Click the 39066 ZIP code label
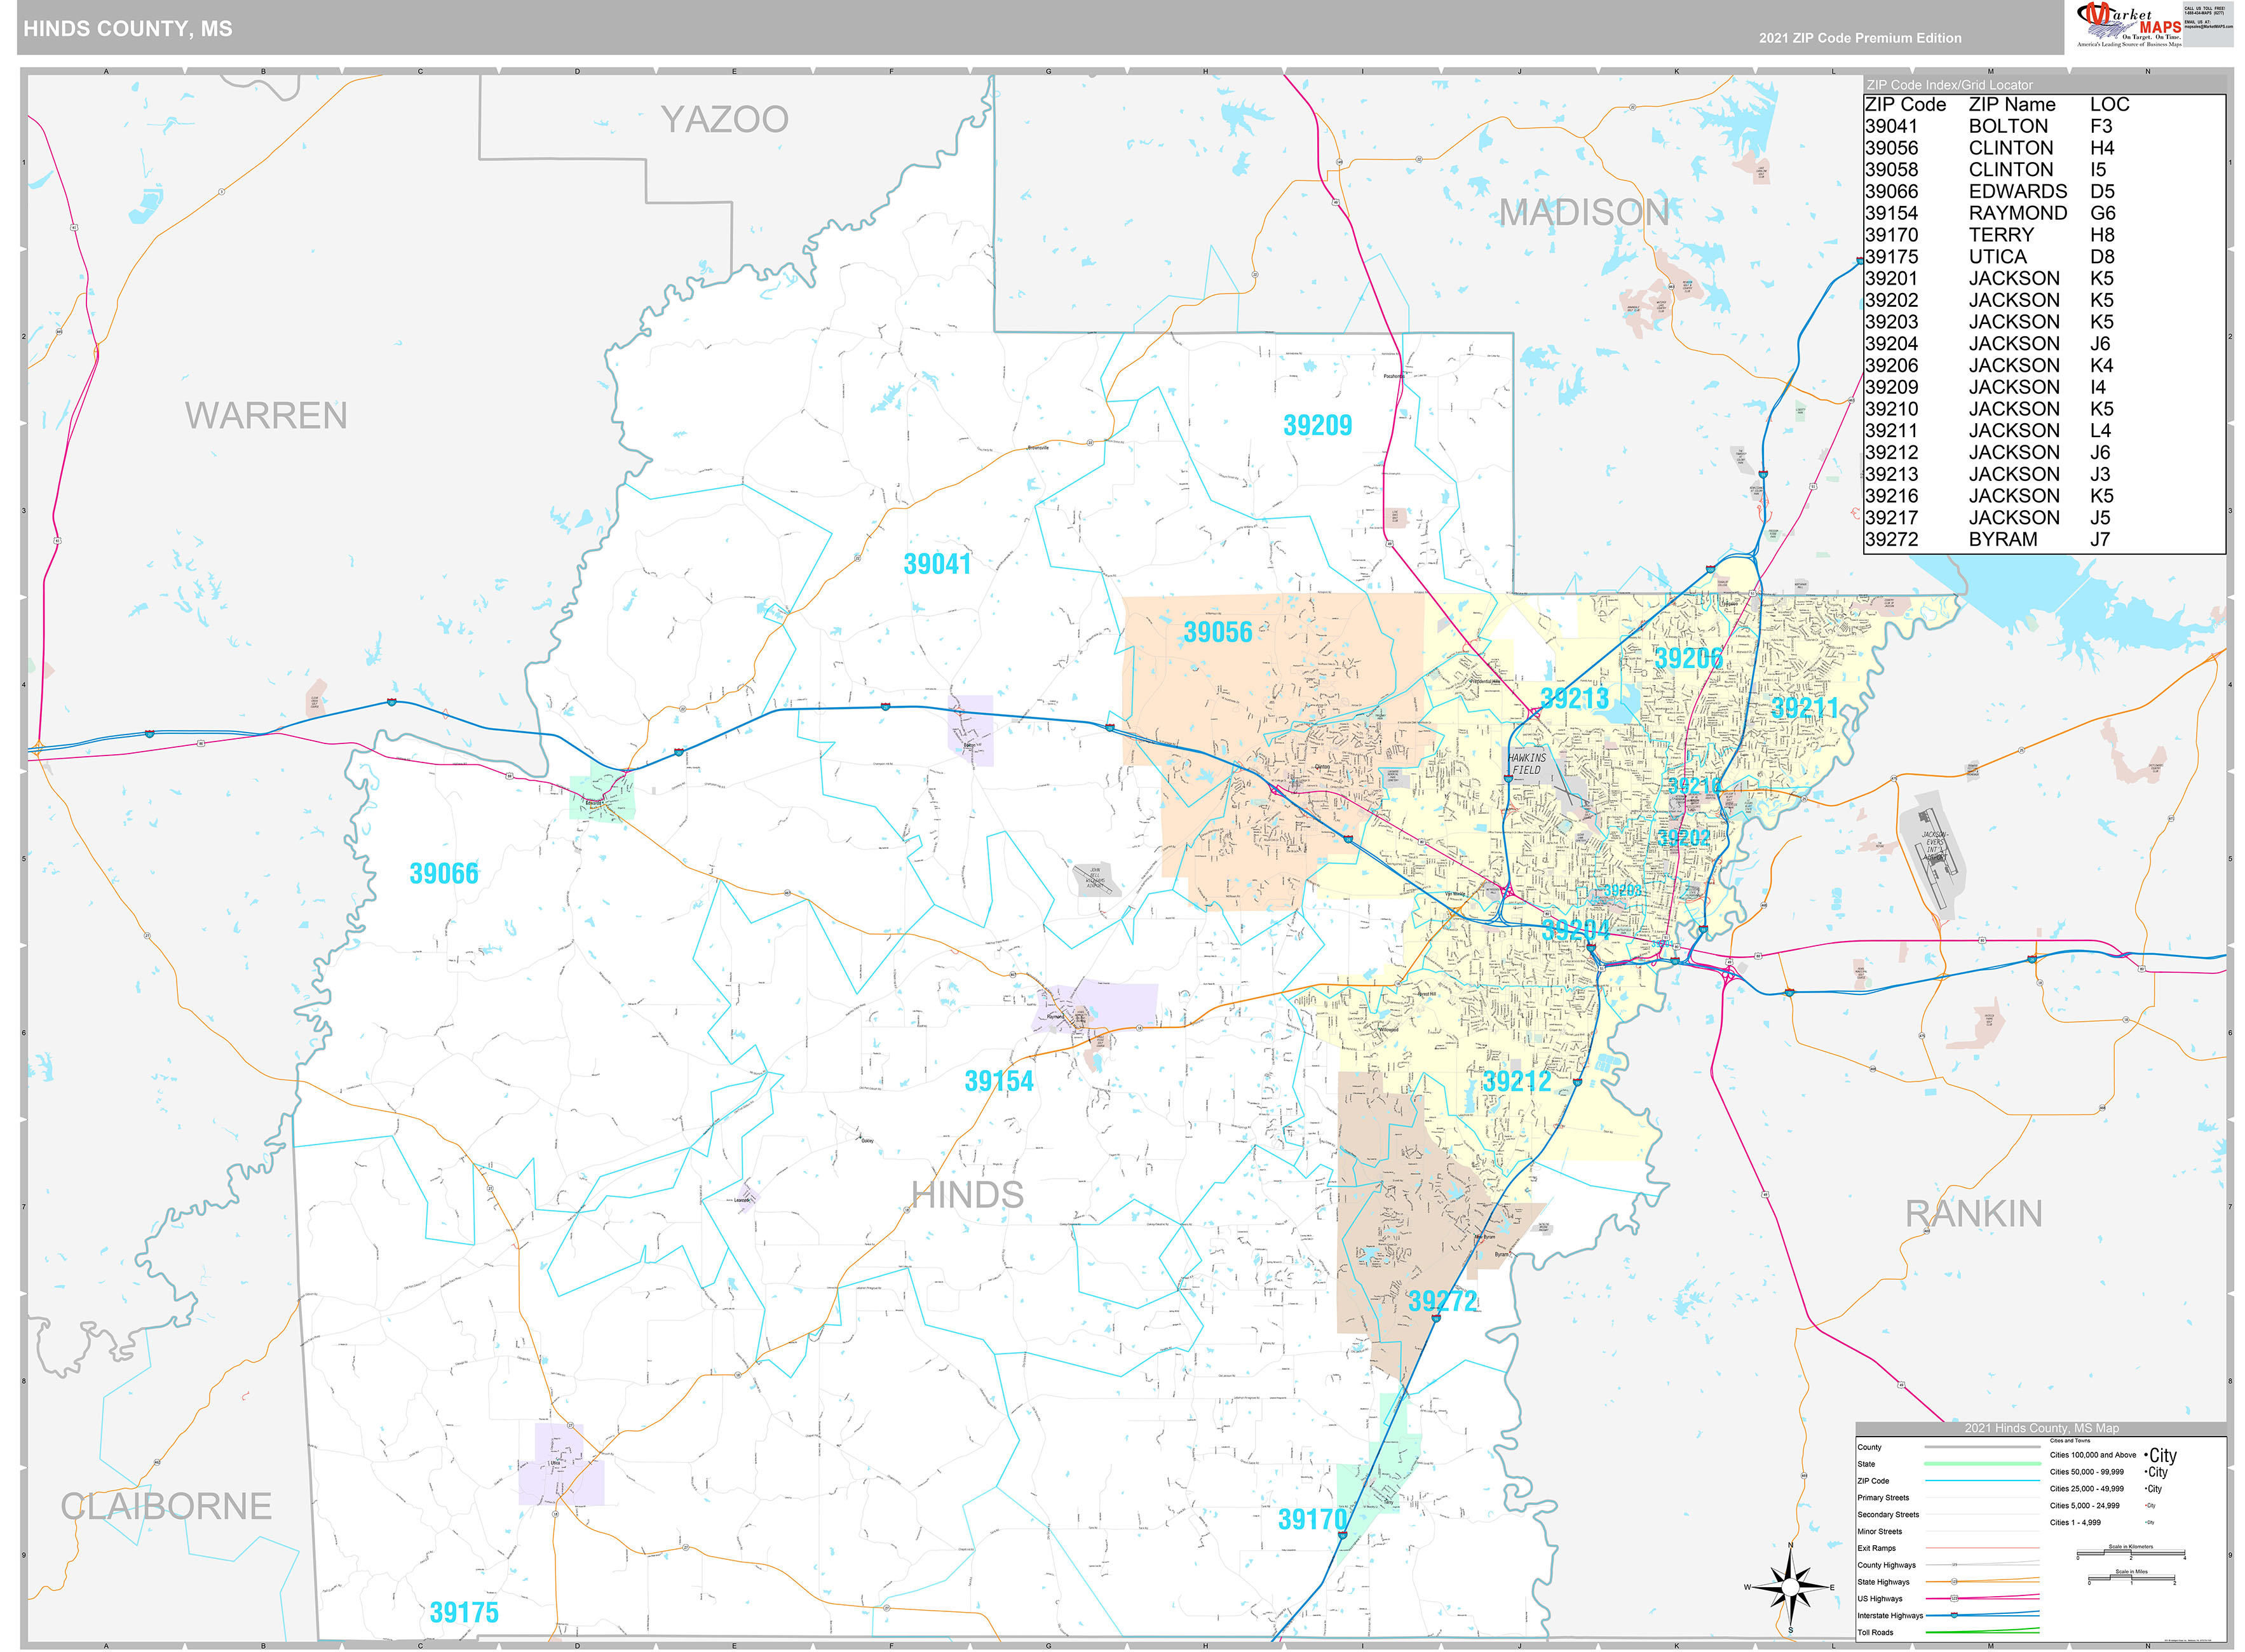This screenshot has width=2245, height=1652. click(443, 874)
